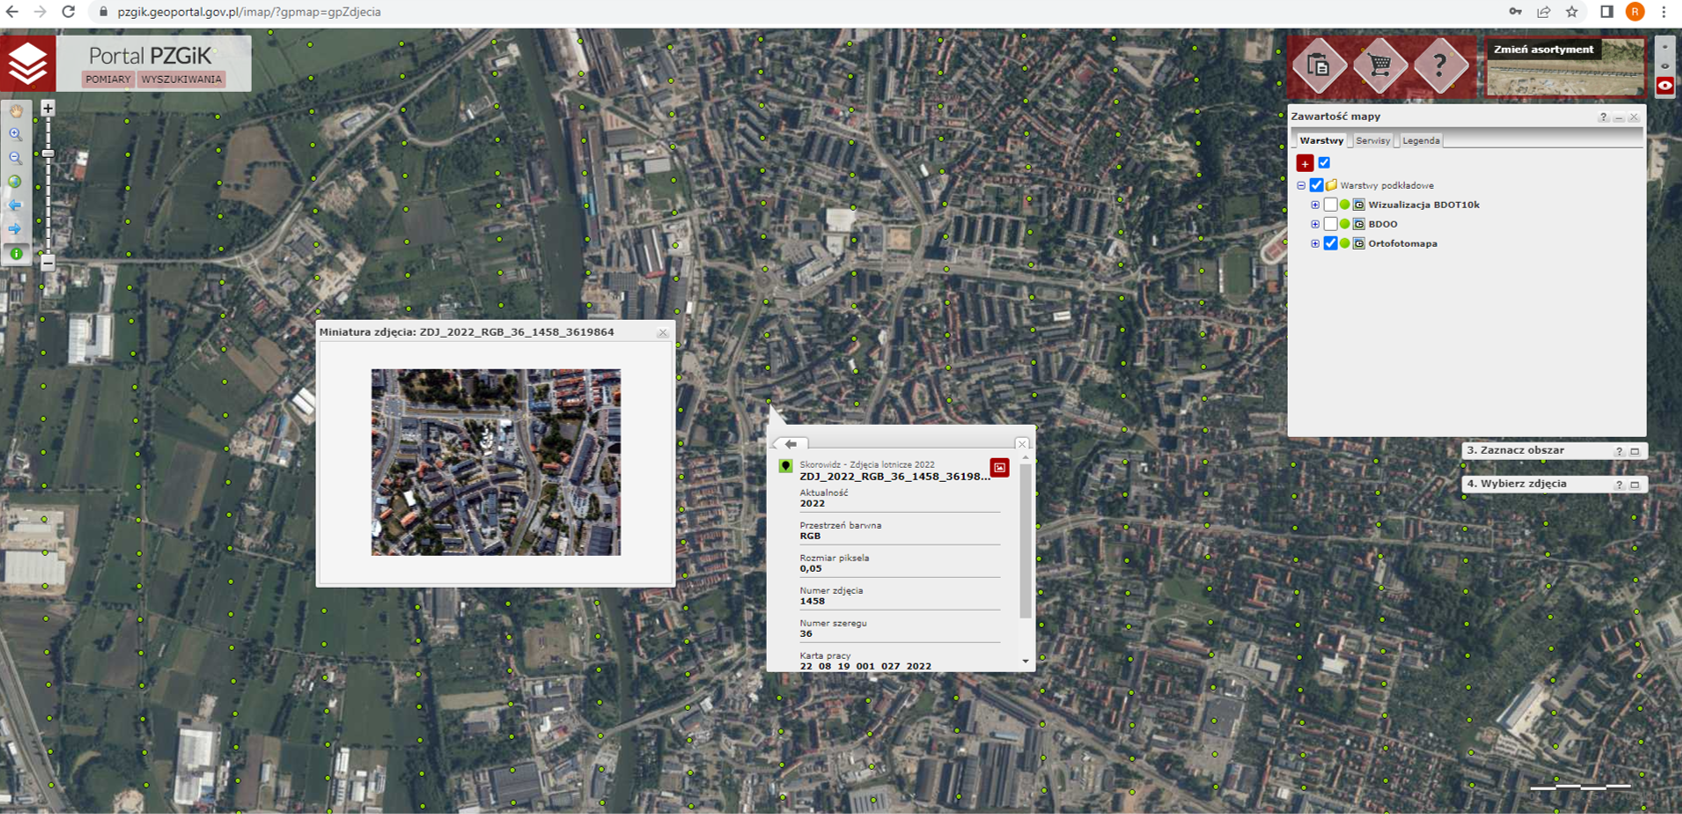Check the BDOO layer checkbox
The image size is (1682, 814).
1330,224
